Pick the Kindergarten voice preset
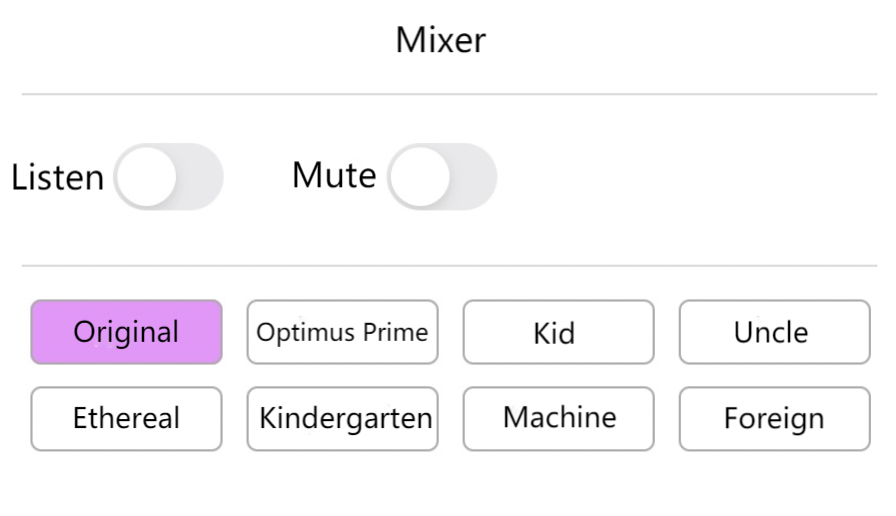 (x=342, y=418)
